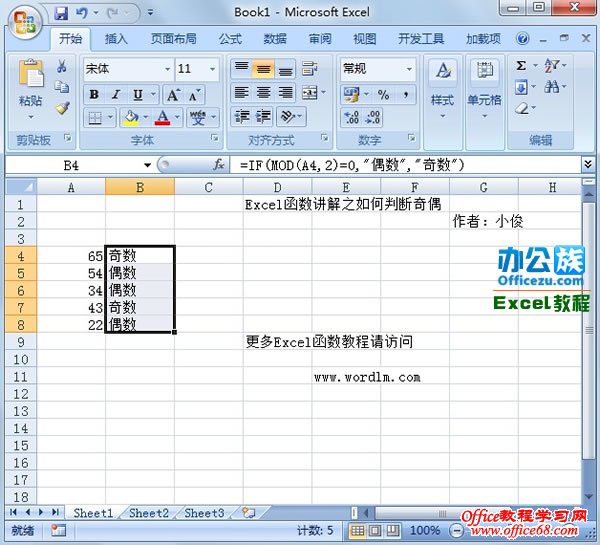Cut selection with the scissors icon
Image resolution: width=600 pixels, height=545 pixels.
62,66
